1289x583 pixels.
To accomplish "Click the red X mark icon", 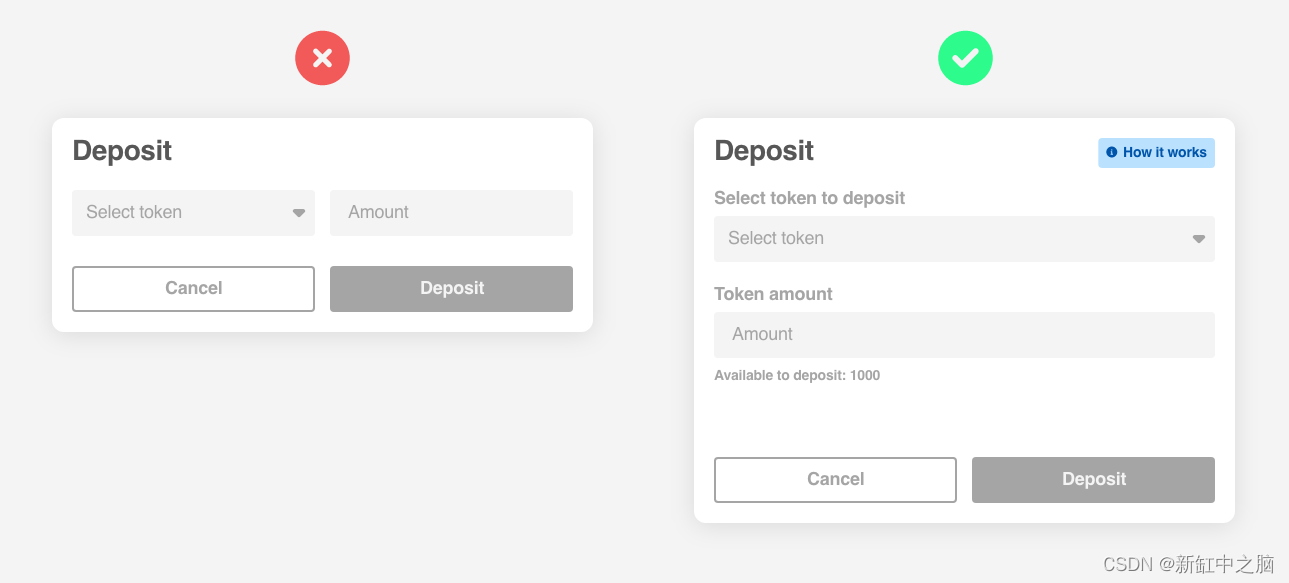I will 322,58.
